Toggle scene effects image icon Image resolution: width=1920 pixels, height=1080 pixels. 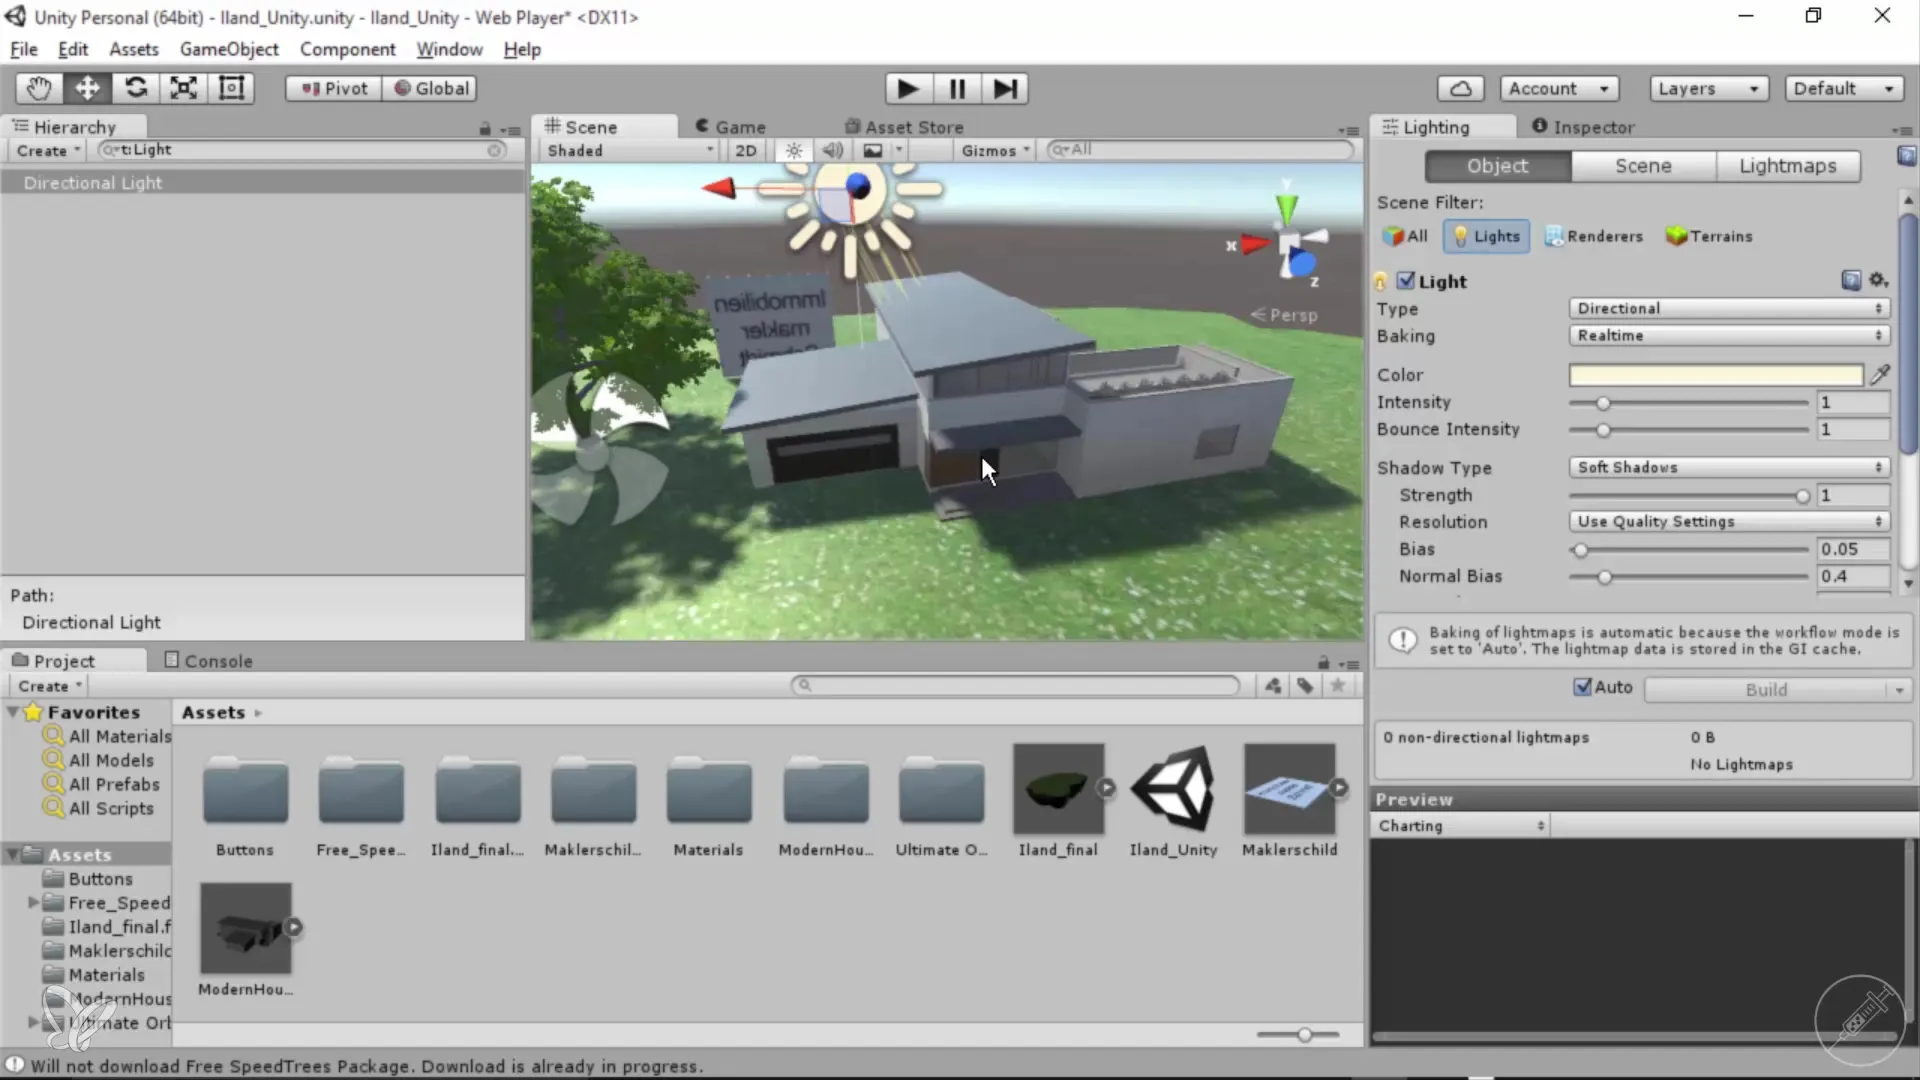[873, 150]
